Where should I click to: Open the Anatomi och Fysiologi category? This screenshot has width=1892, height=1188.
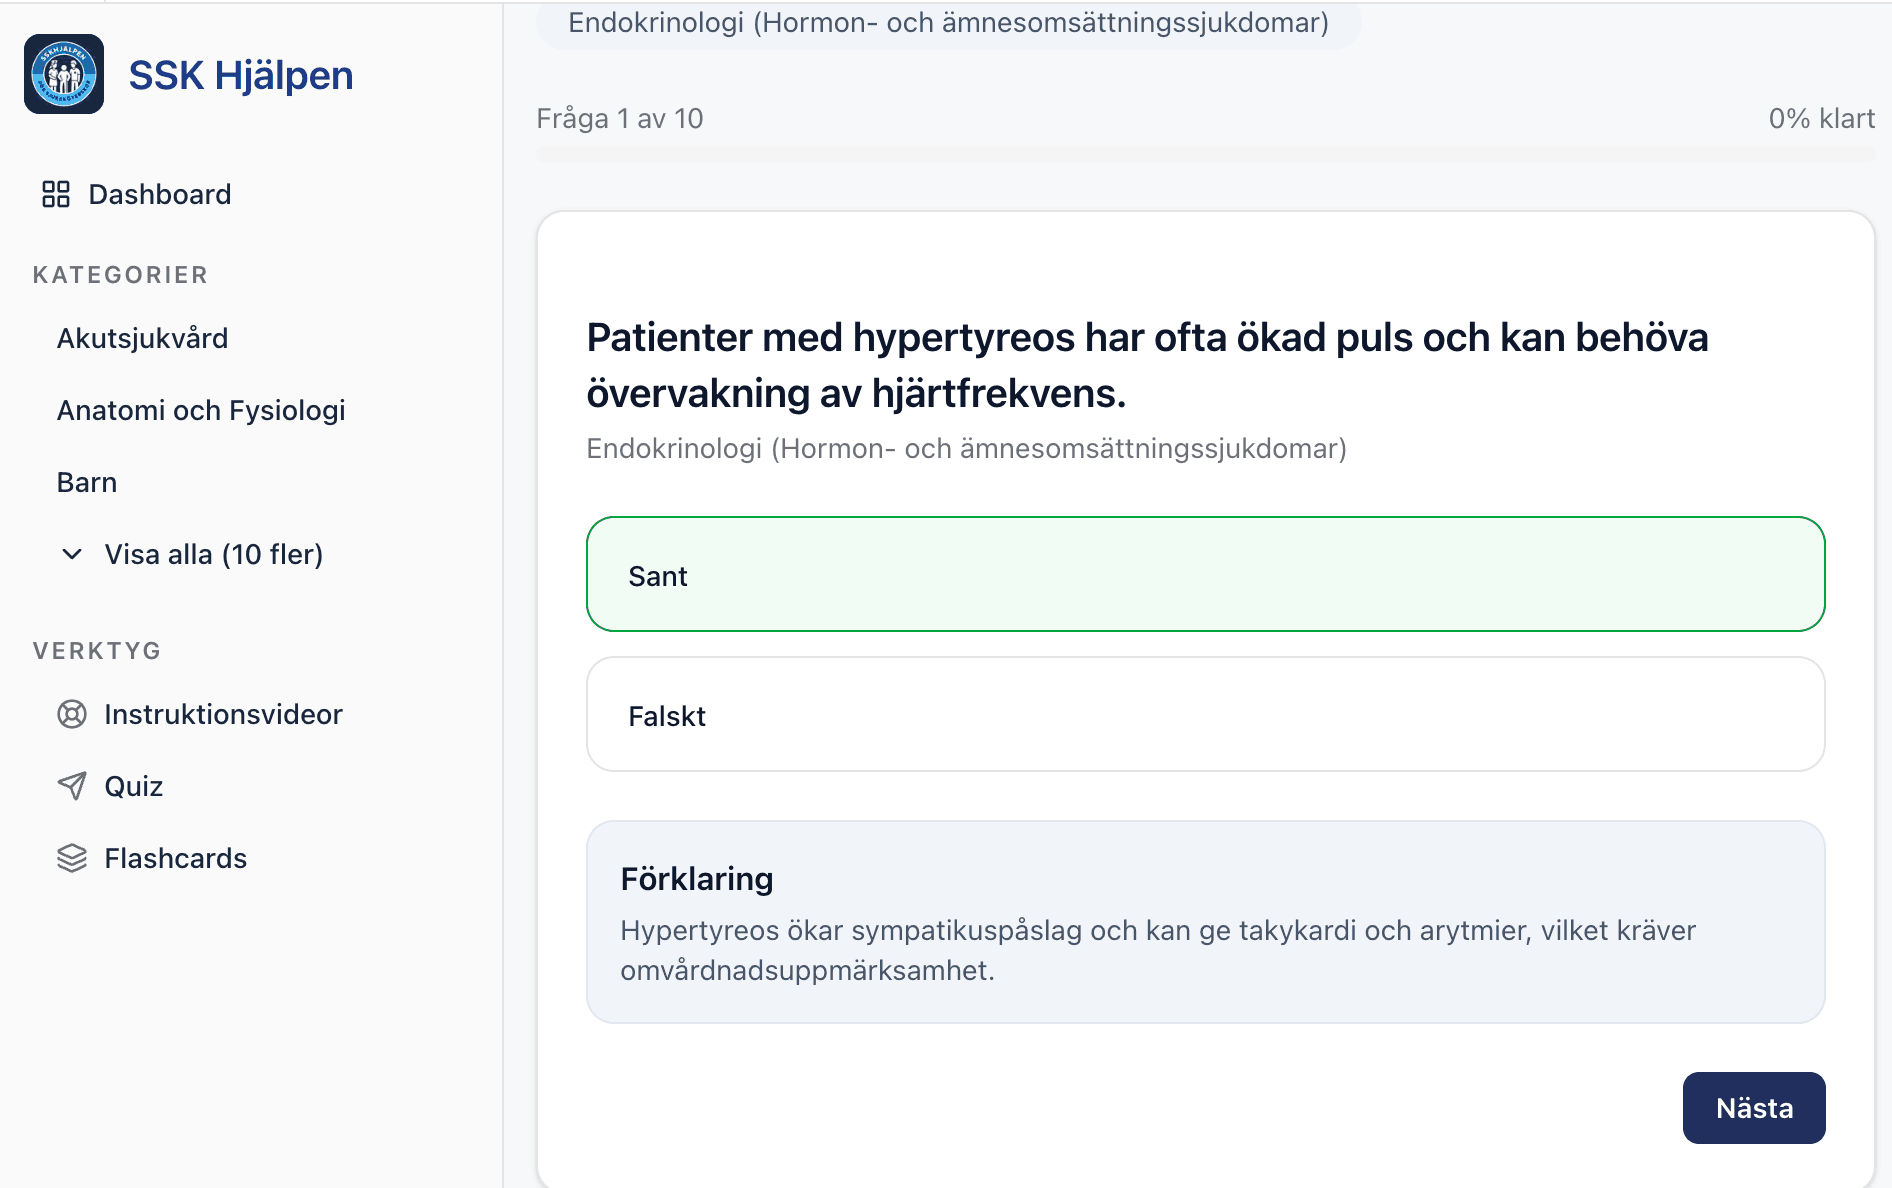[201, 410]
